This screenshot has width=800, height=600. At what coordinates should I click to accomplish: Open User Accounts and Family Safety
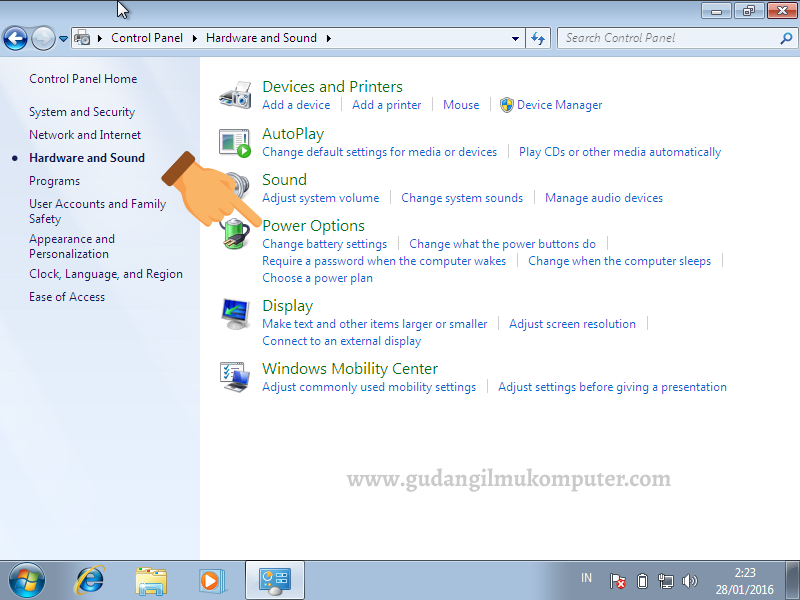[x=97, y=211]
